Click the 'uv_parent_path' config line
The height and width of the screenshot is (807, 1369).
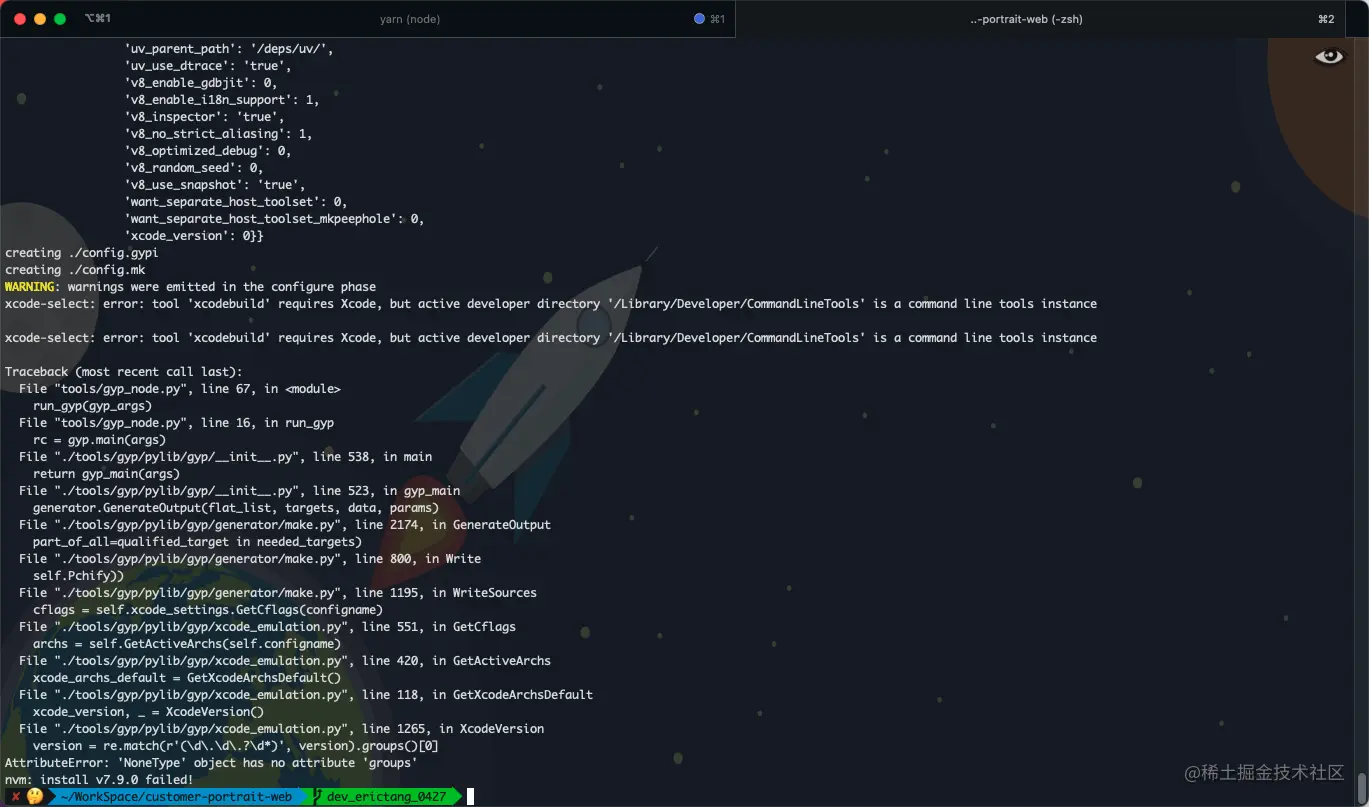tap(229, 49)
